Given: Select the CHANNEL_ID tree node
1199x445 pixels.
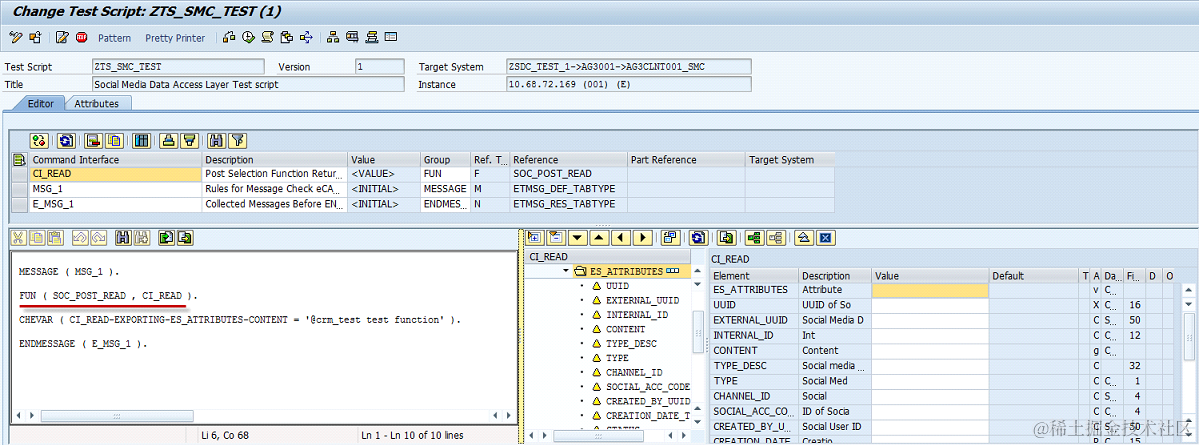Looking at the screenshot, I should click(634, 372).
